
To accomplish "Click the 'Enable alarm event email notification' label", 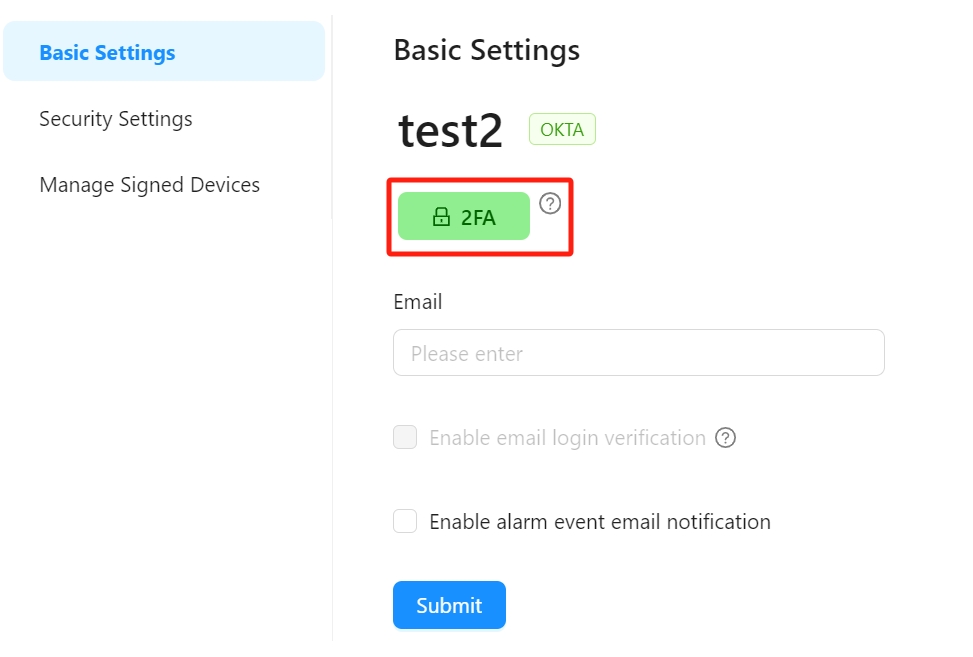I will (x=599, y=522).
